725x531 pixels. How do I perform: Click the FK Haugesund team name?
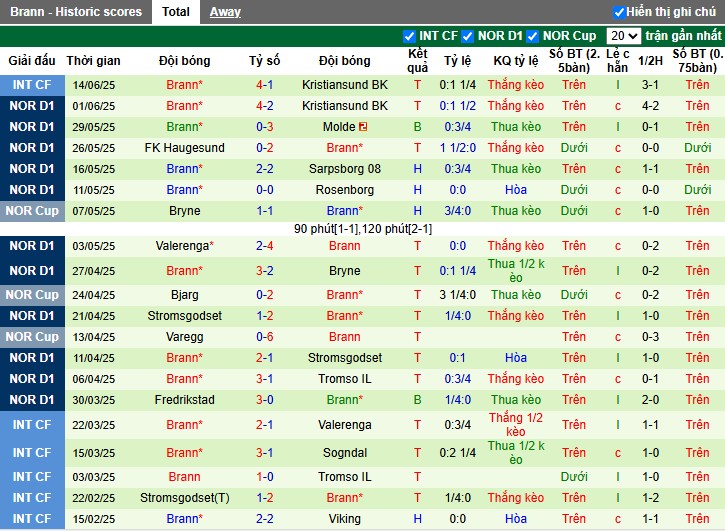(x=184, y=148)
